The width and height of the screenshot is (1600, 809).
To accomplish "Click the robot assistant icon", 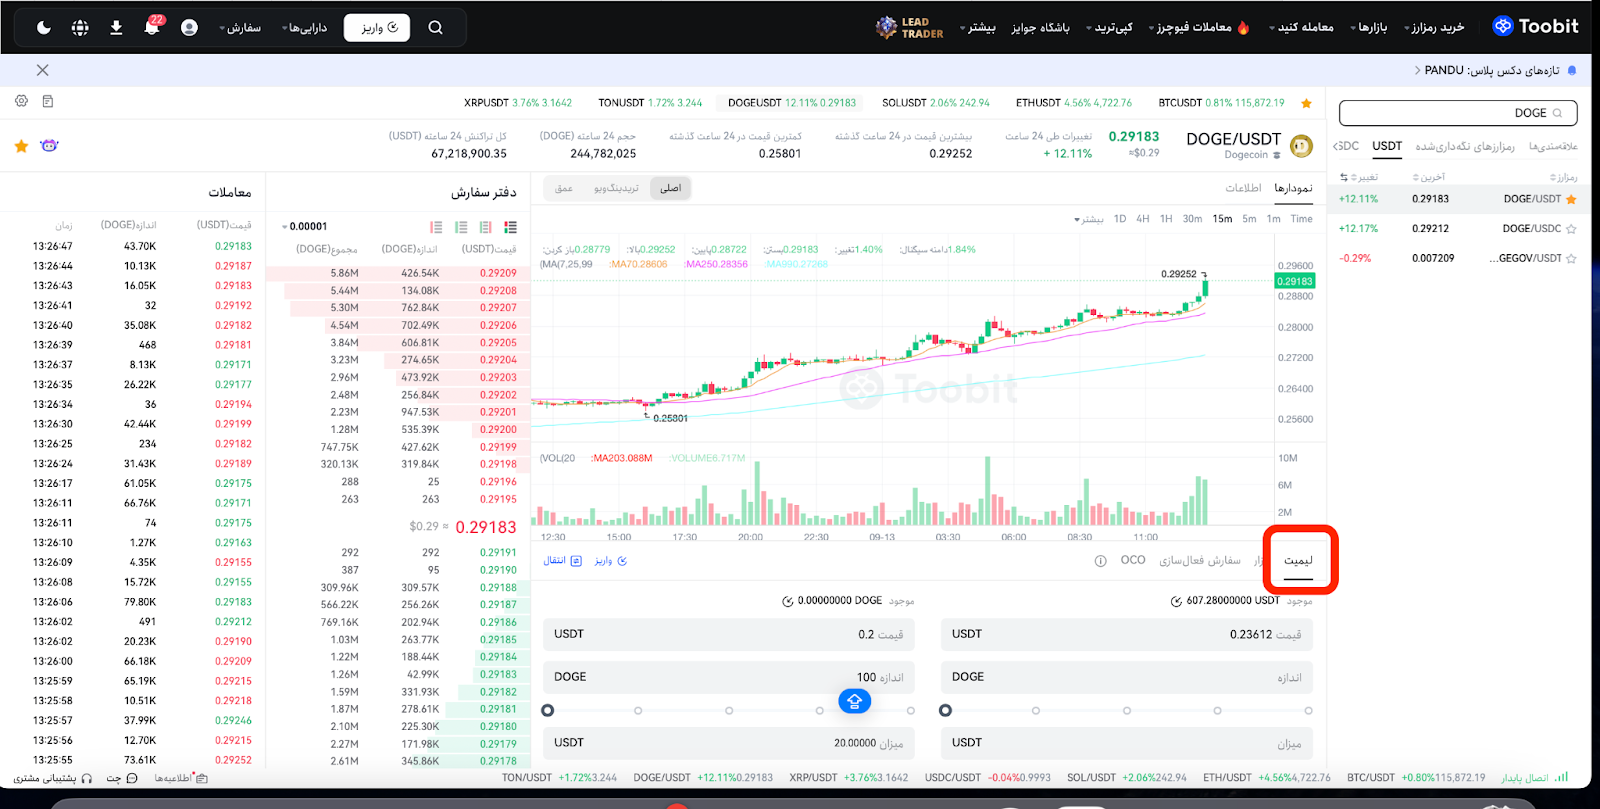I will [x=49, y=146].
